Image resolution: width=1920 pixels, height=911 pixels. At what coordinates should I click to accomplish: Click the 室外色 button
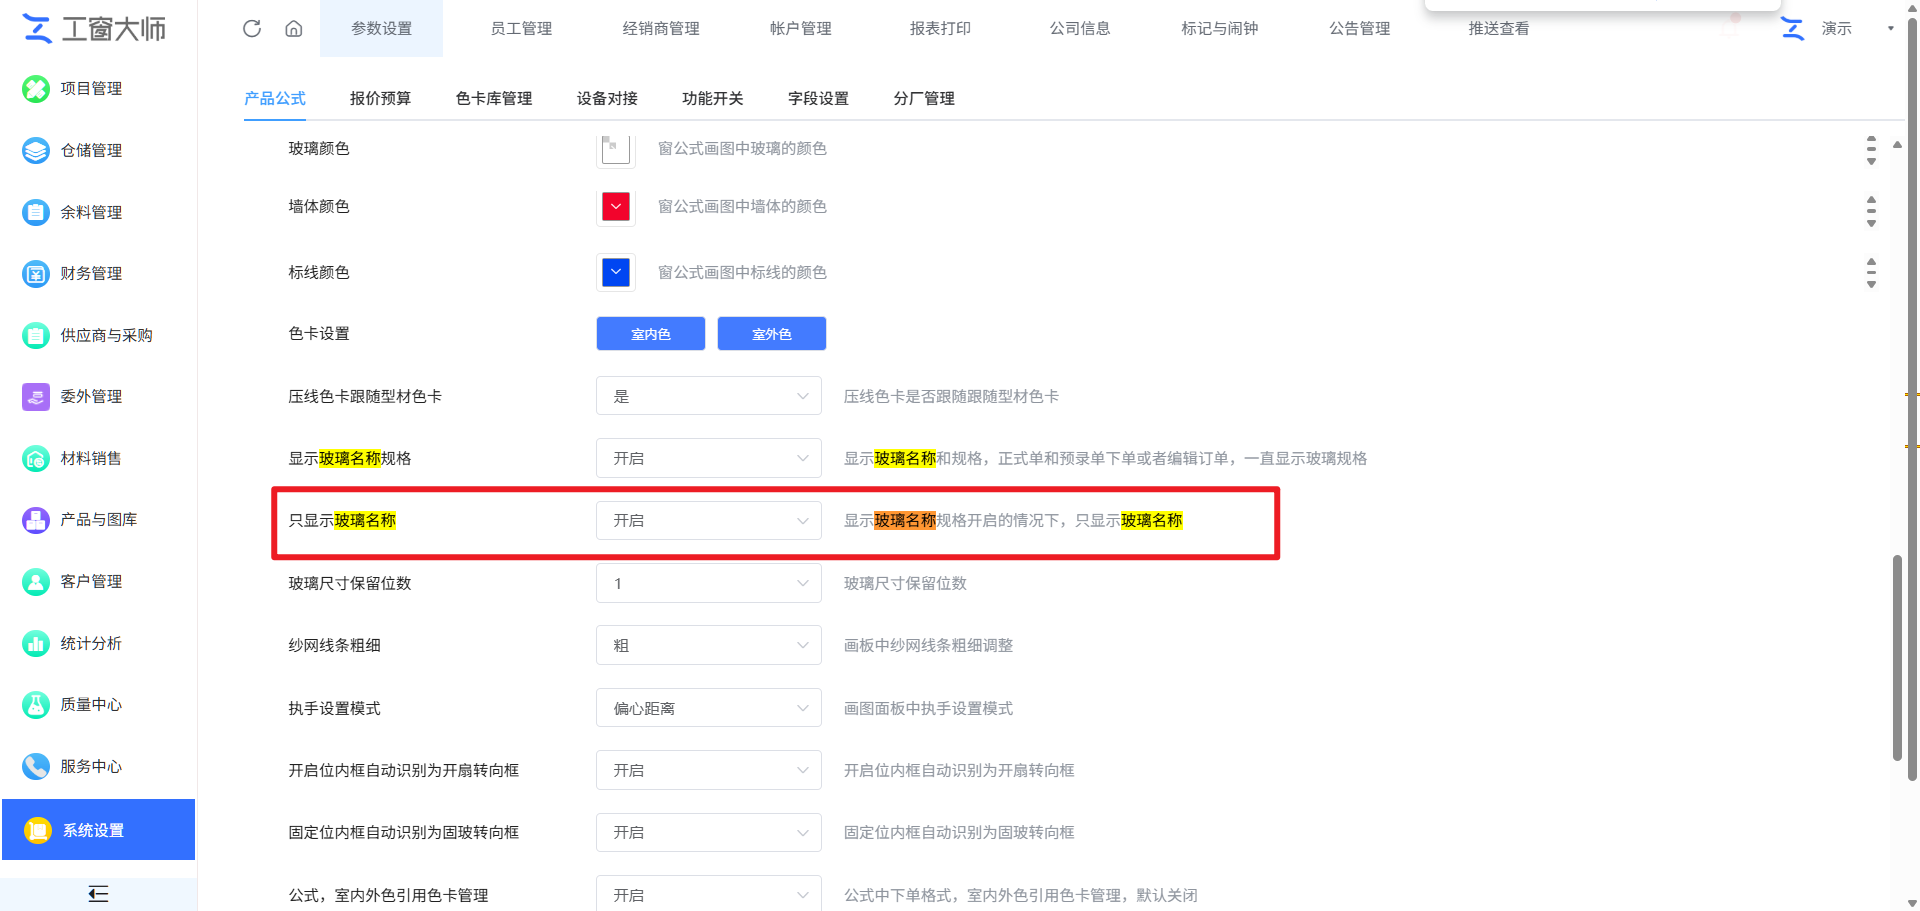772,334
